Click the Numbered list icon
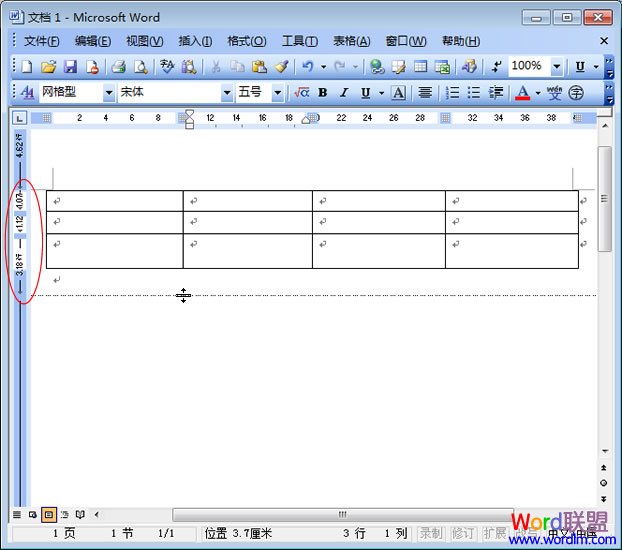This screenshot has height=550, width=622. [x=452, y=93]
